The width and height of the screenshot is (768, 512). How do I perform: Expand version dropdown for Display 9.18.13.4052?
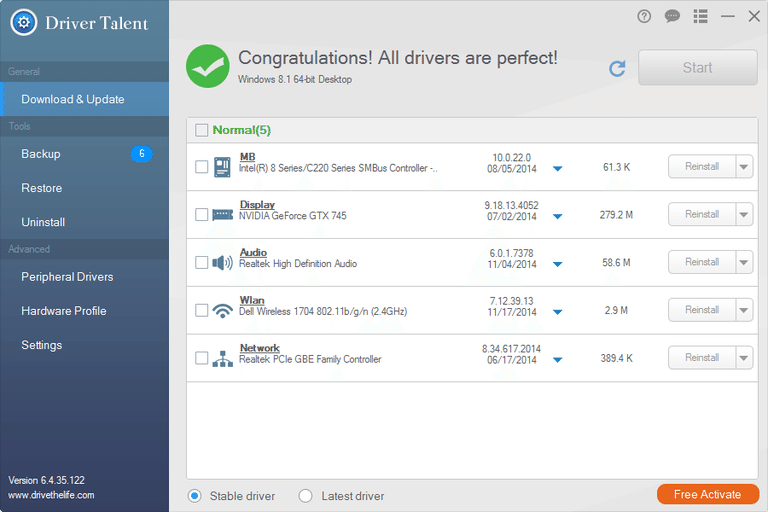click(x=557, y=216)
